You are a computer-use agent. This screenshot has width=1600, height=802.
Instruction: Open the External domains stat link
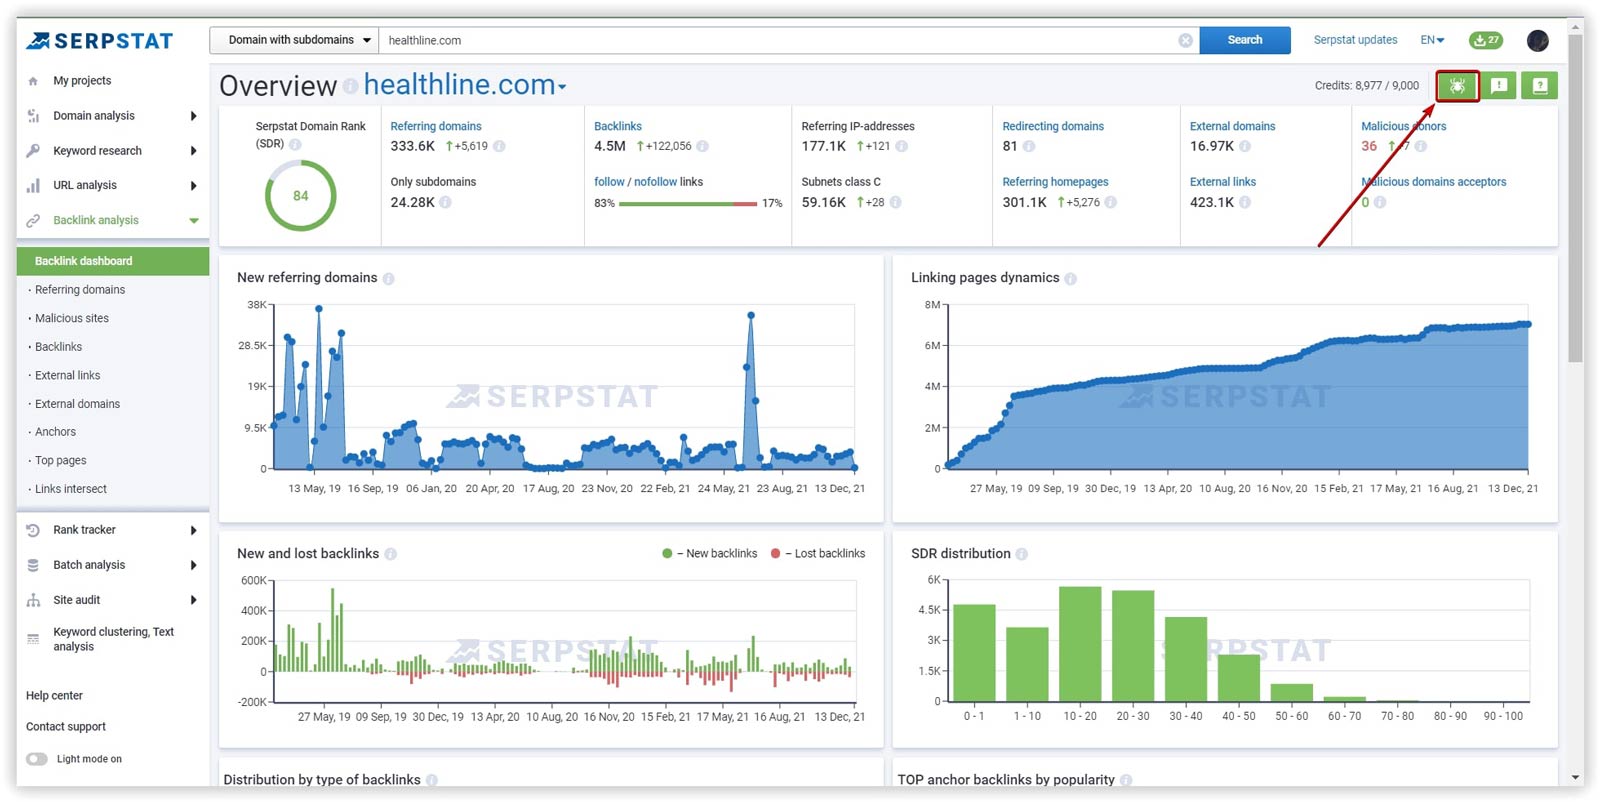tap(1232, 127)
